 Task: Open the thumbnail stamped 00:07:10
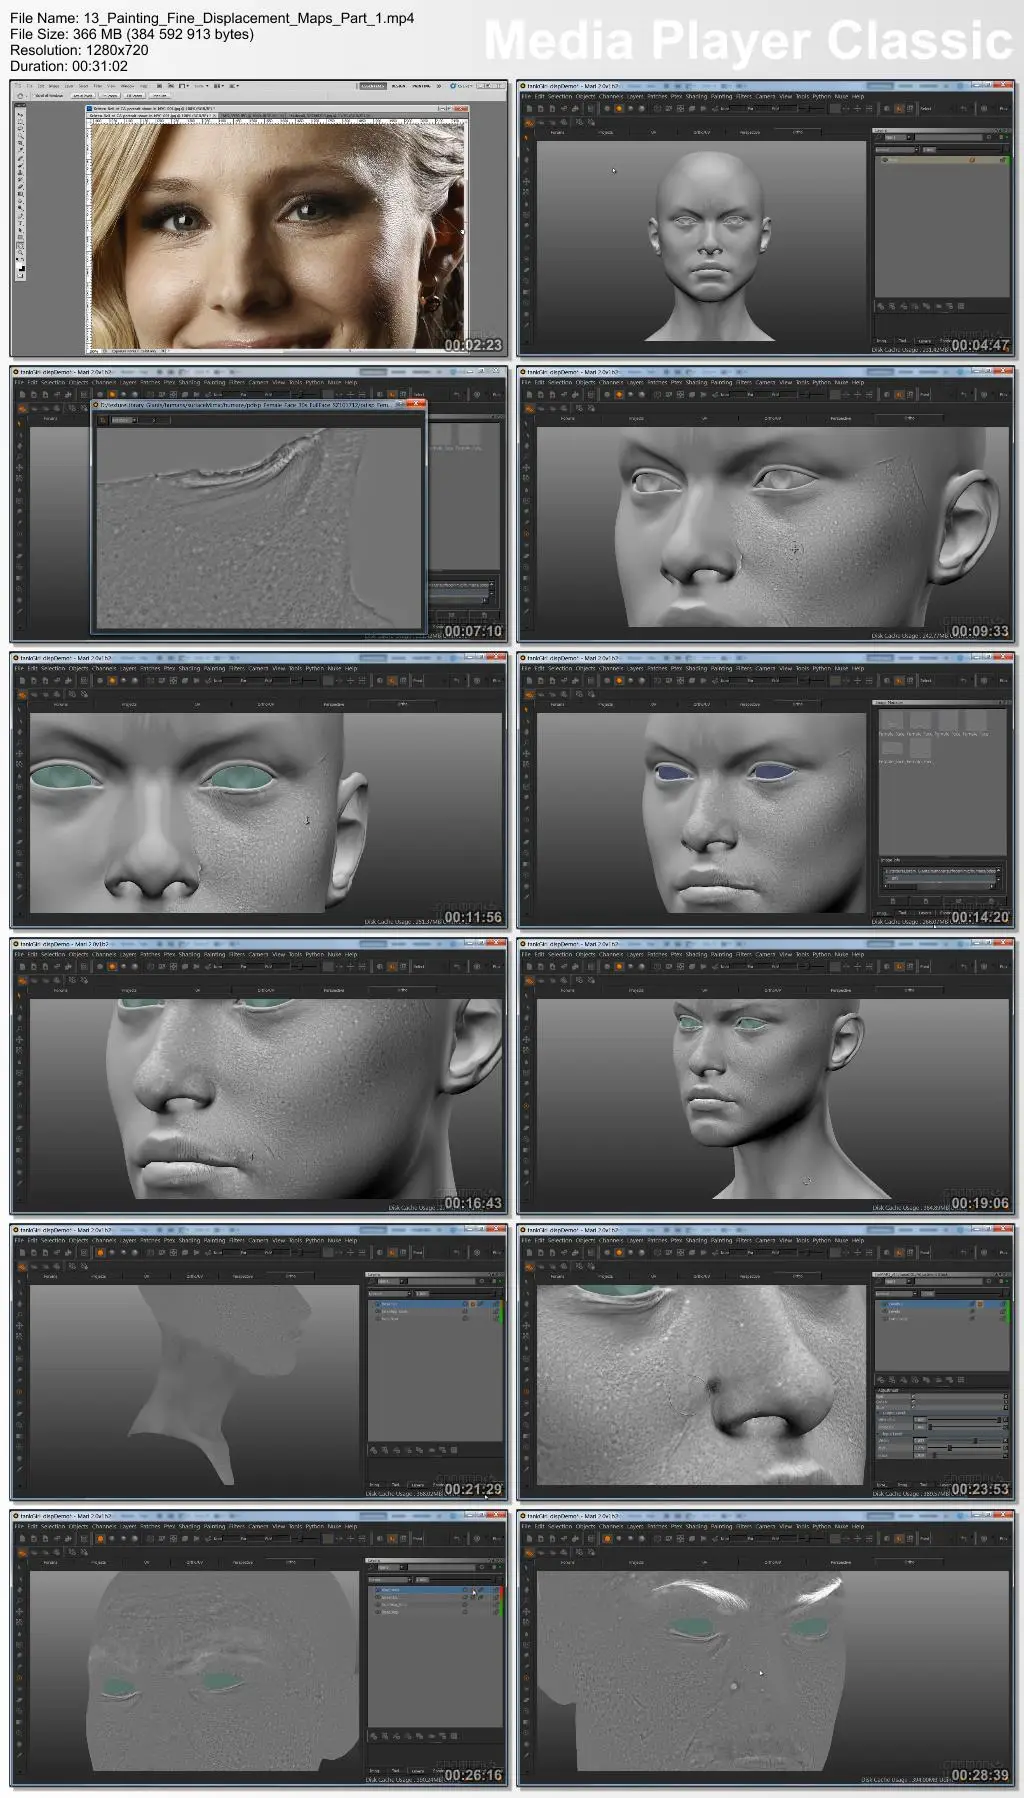[x=258, y=504]
